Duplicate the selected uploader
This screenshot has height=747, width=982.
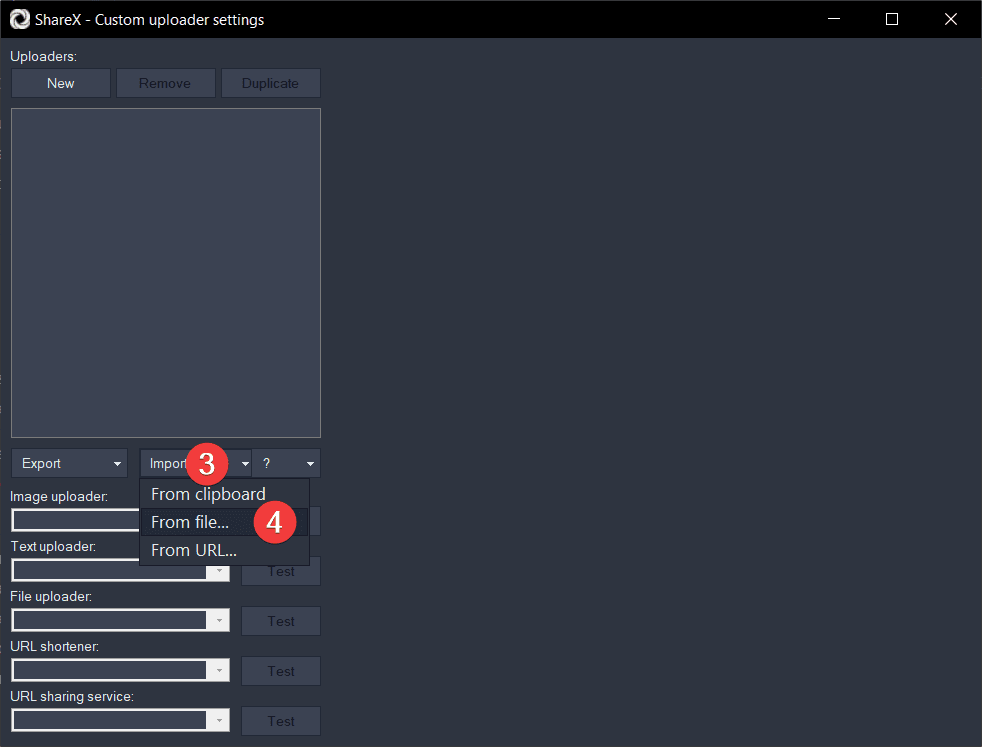pyautogui.click(x=270, y=83)
